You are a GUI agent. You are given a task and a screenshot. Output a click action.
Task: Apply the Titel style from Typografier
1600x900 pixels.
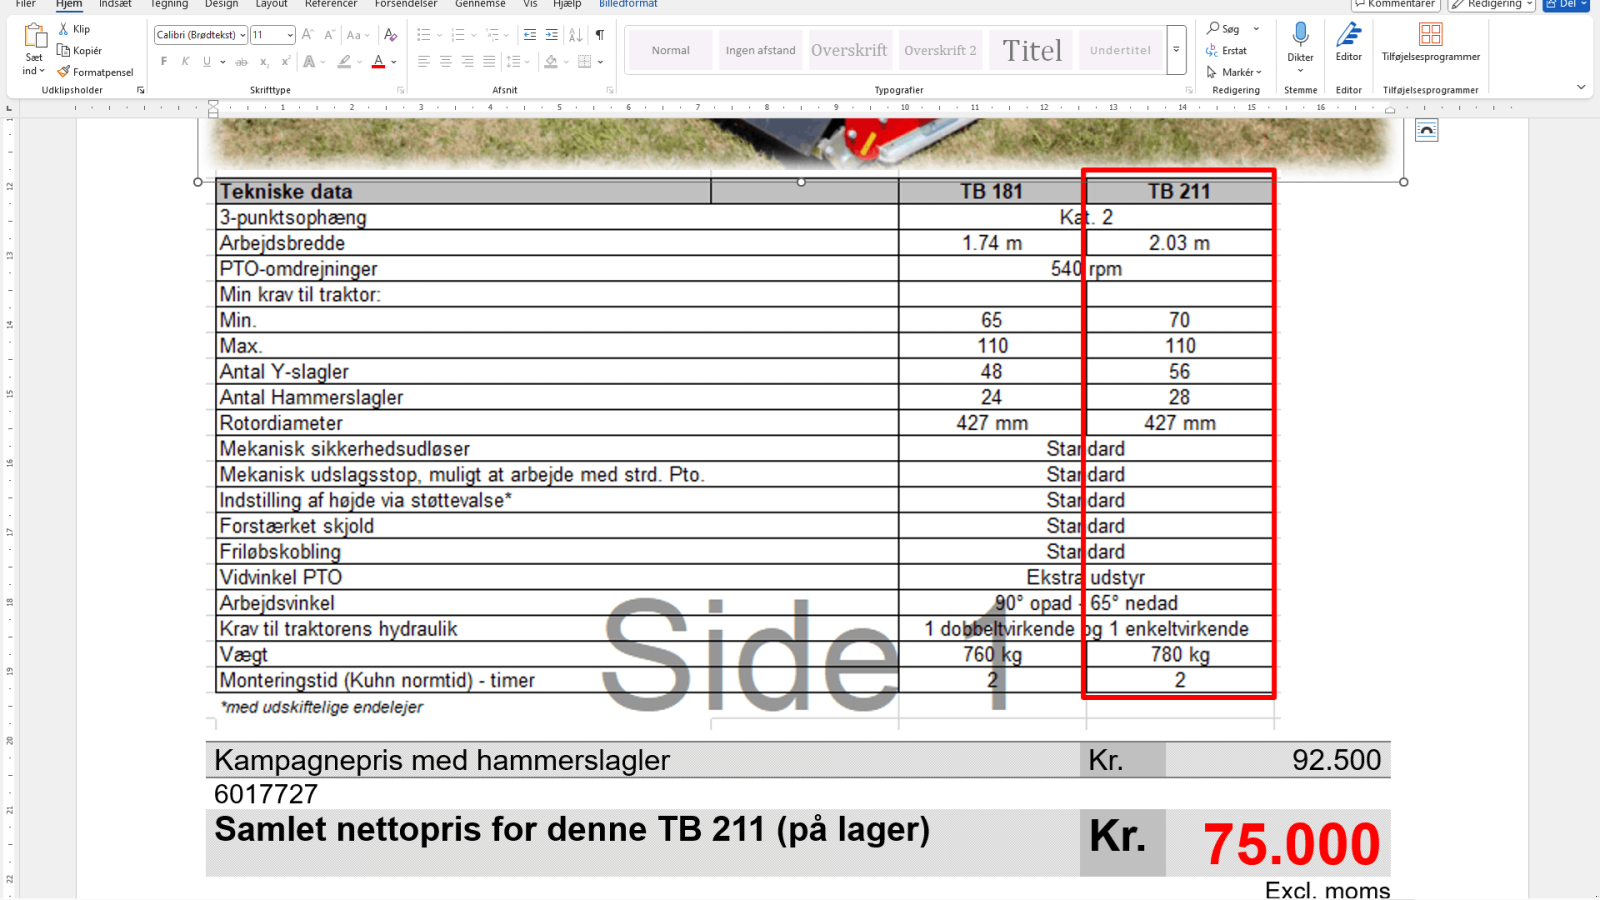click(x=1030, y=50)
